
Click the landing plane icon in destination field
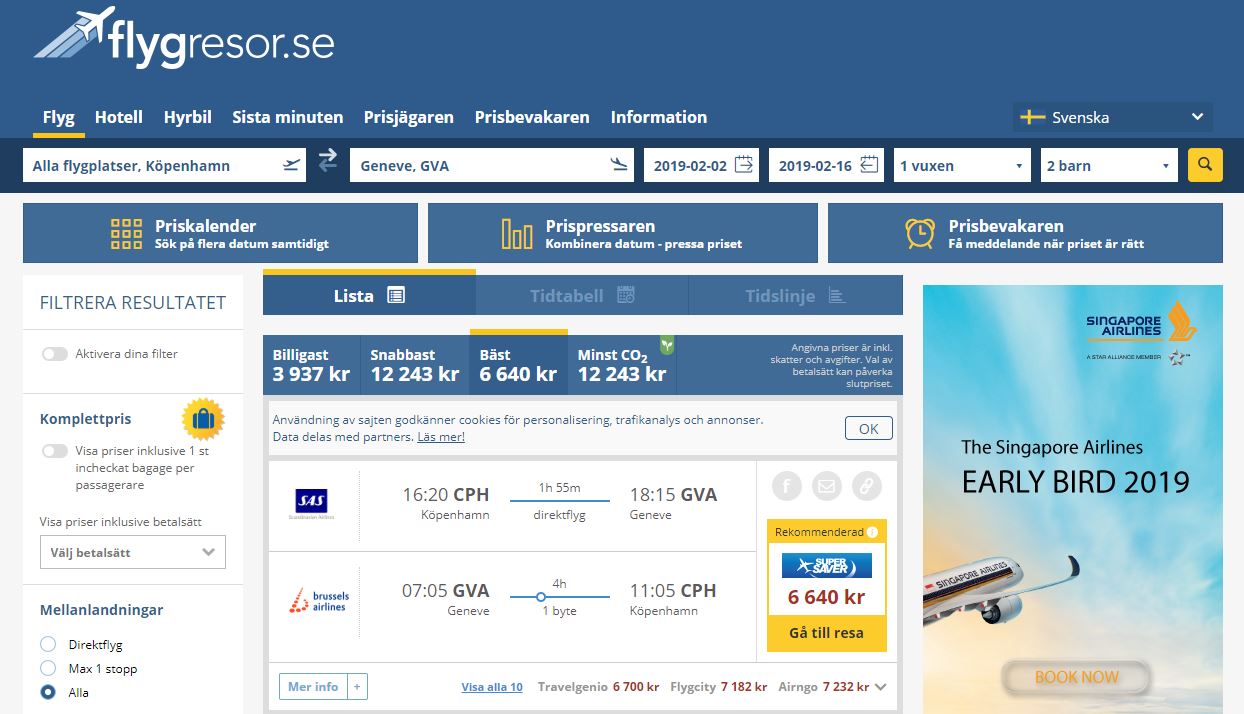click(x=619, y=166)
